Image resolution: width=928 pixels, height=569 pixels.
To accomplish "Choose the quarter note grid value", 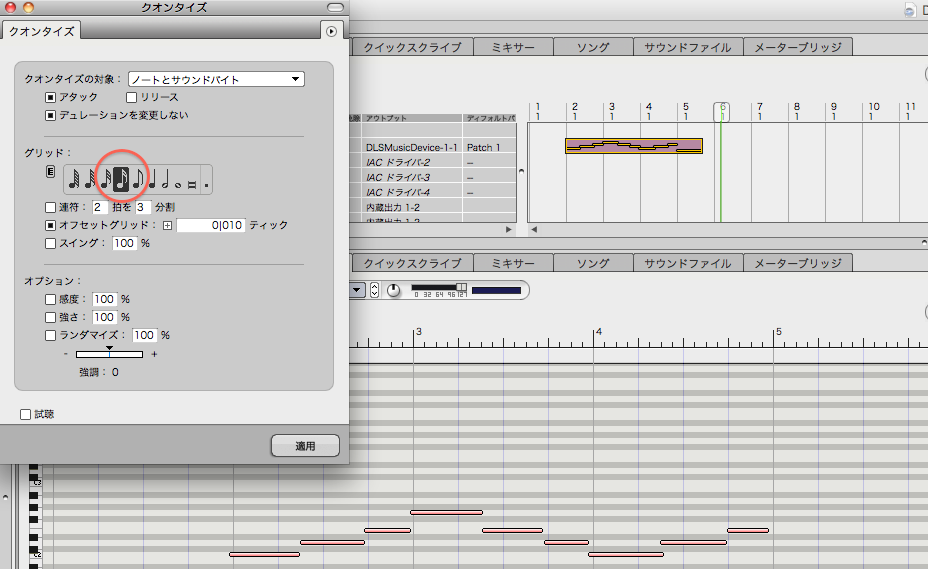I will tap(152, 179).
